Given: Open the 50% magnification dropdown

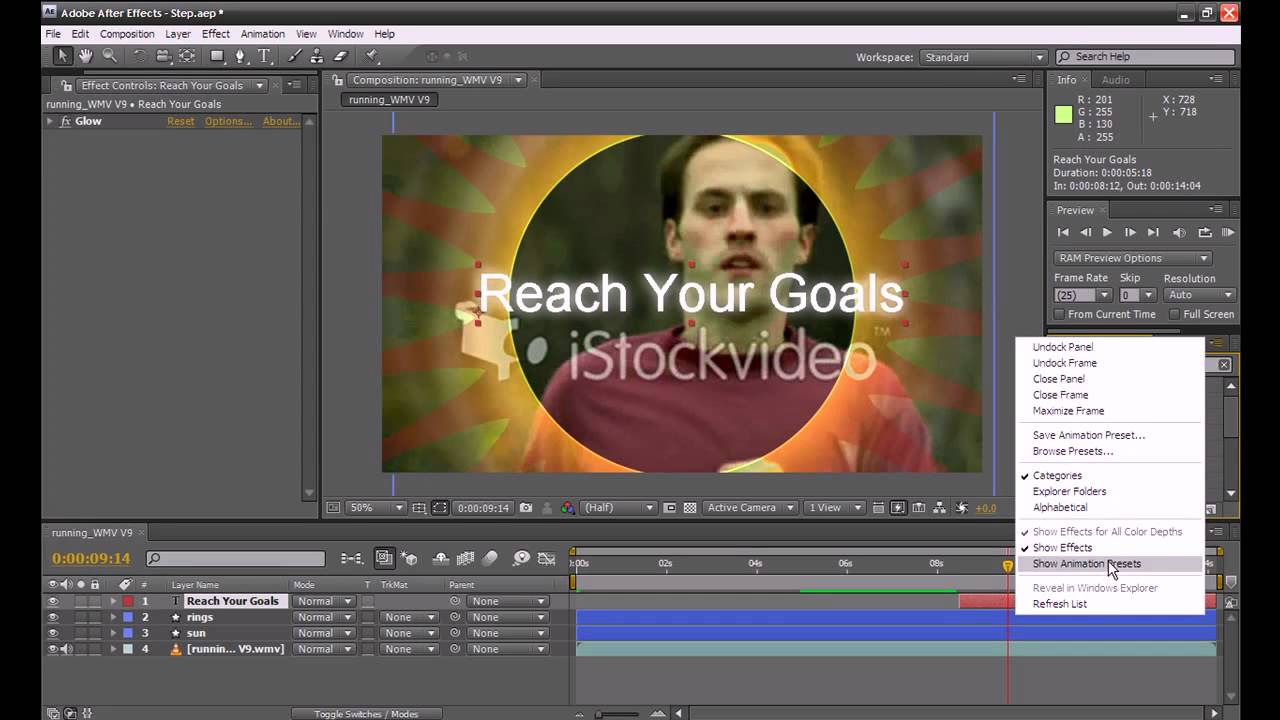Looking at the screenshot, I should (376, 508).
